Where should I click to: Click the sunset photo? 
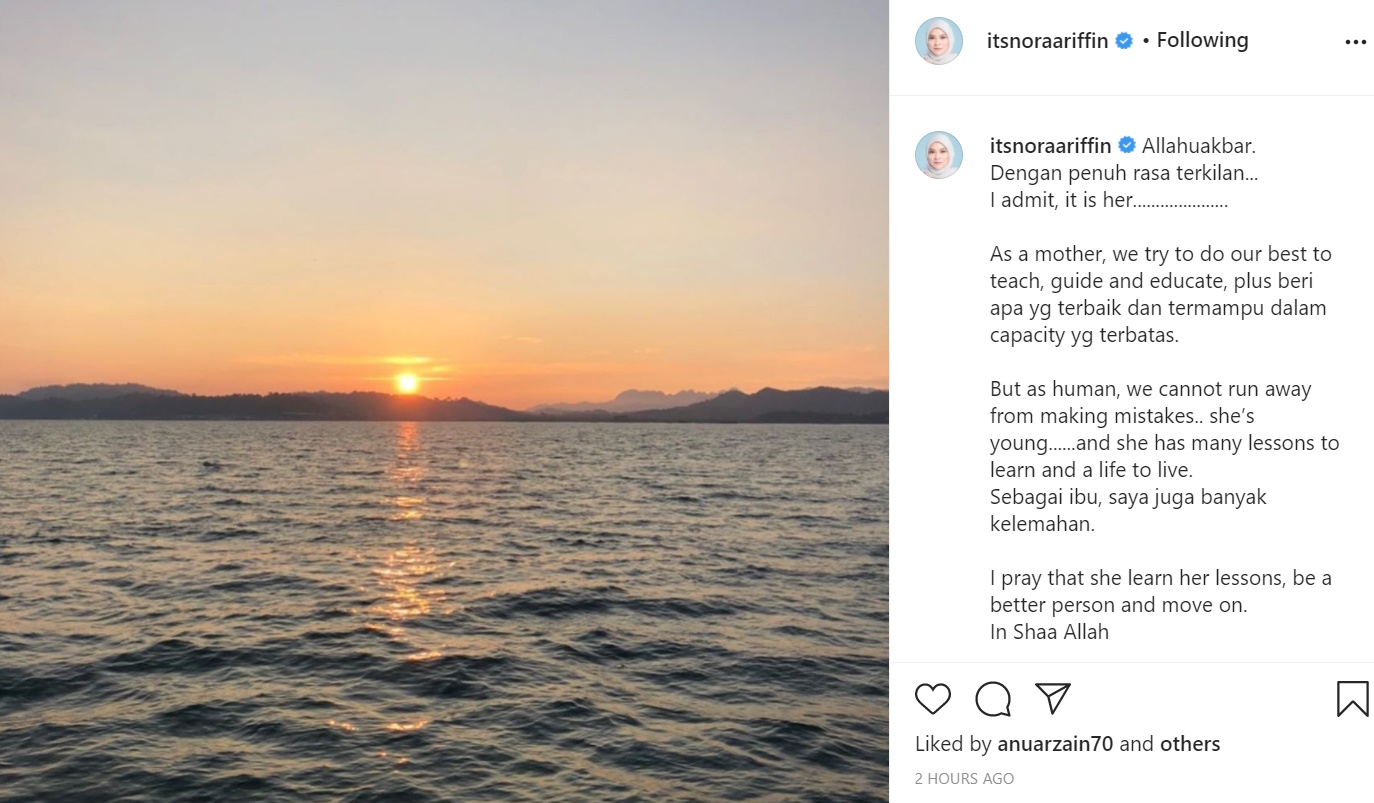tap(444, 401)
